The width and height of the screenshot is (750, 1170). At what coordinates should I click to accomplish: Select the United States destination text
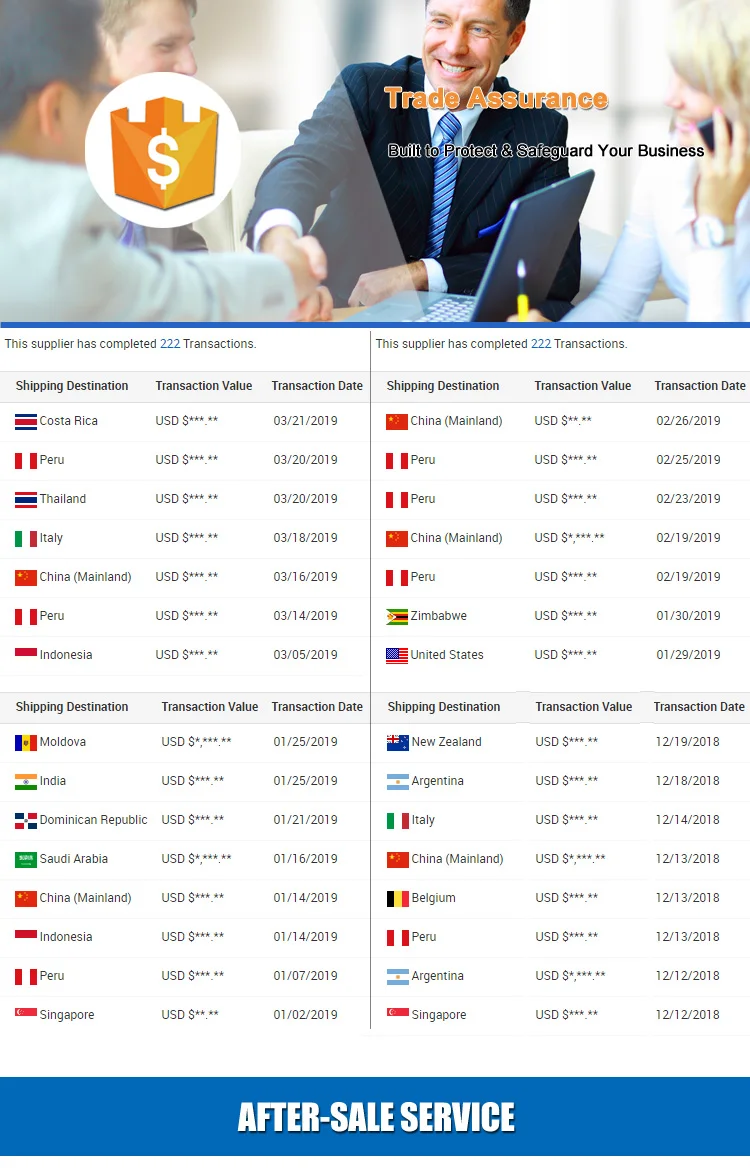coord(447,654)
